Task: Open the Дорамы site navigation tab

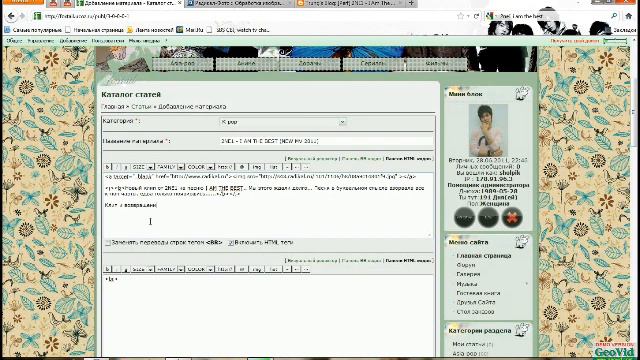Action: click(x=310, y=64)
